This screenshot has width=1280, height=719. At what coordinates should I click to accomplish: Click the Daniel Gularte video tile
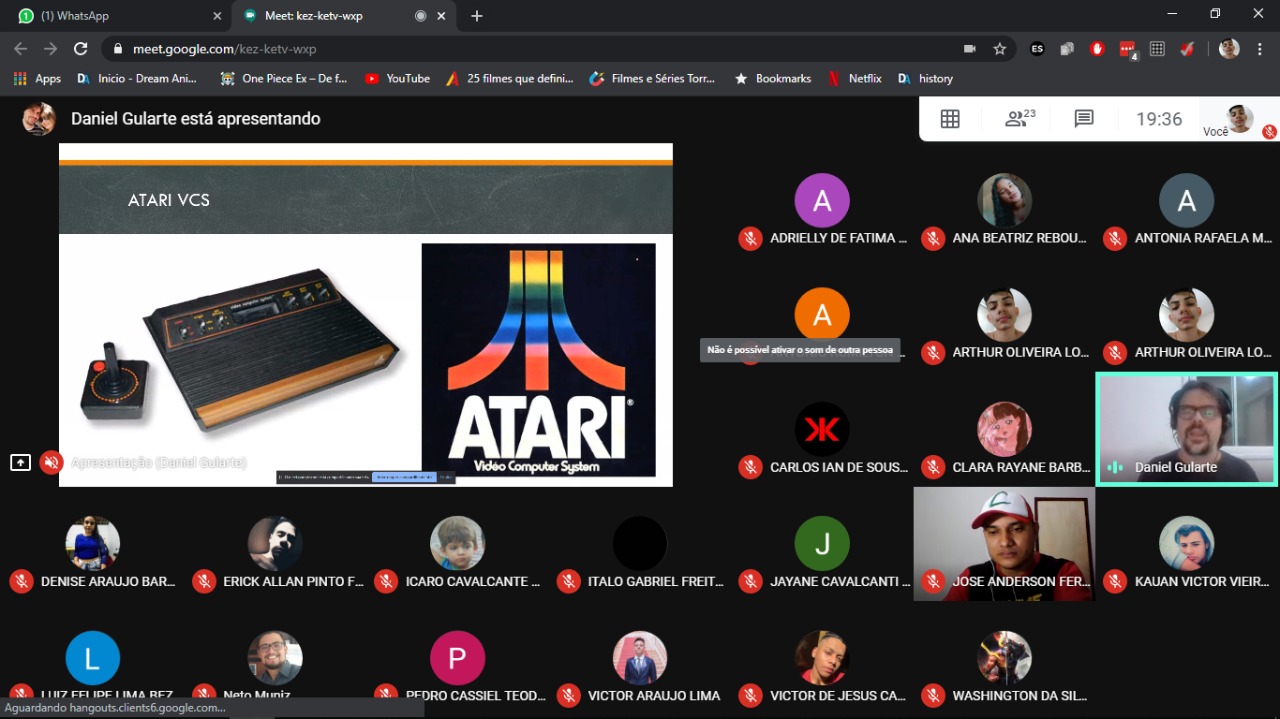pyautogui.click(x=1186, y=429)
